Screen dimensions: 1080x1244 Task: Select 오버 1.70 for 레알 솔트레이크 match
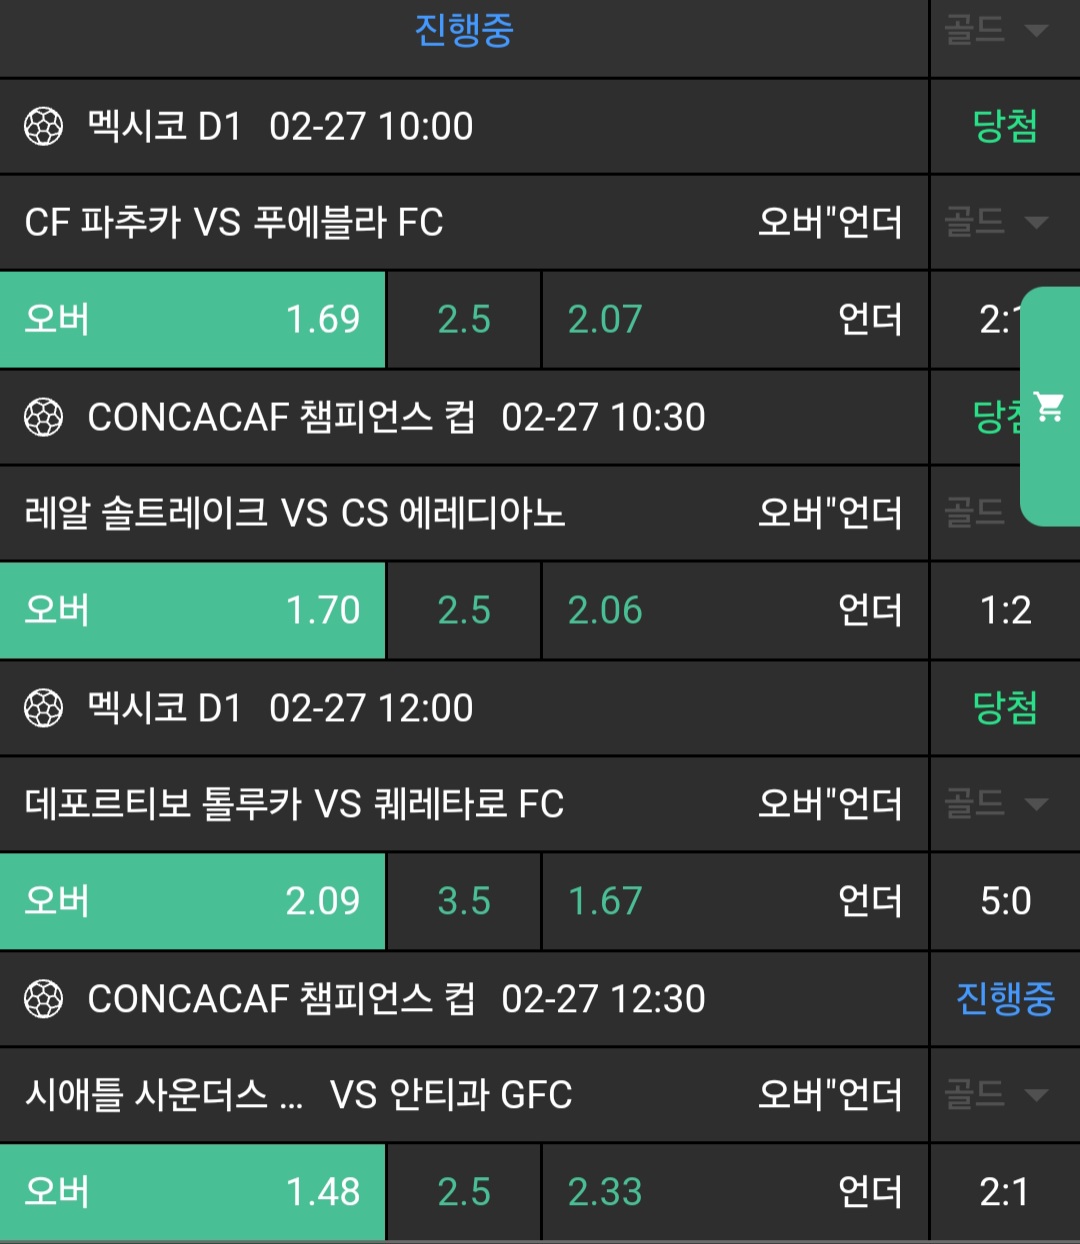pyautogui.click(x=192, y=611)
